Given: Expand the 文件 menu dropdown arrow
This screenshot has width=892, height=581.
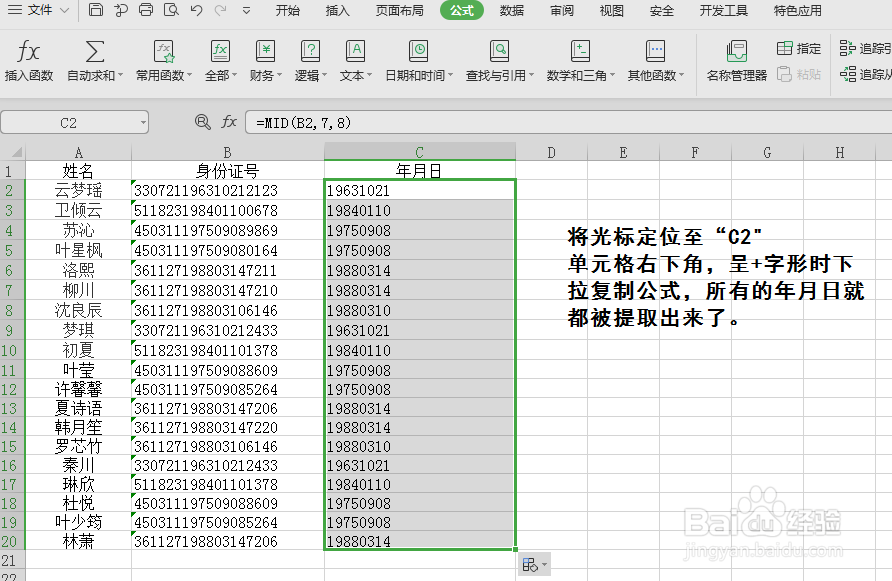Looking at the screenshot, I should [x=63, y=10].
